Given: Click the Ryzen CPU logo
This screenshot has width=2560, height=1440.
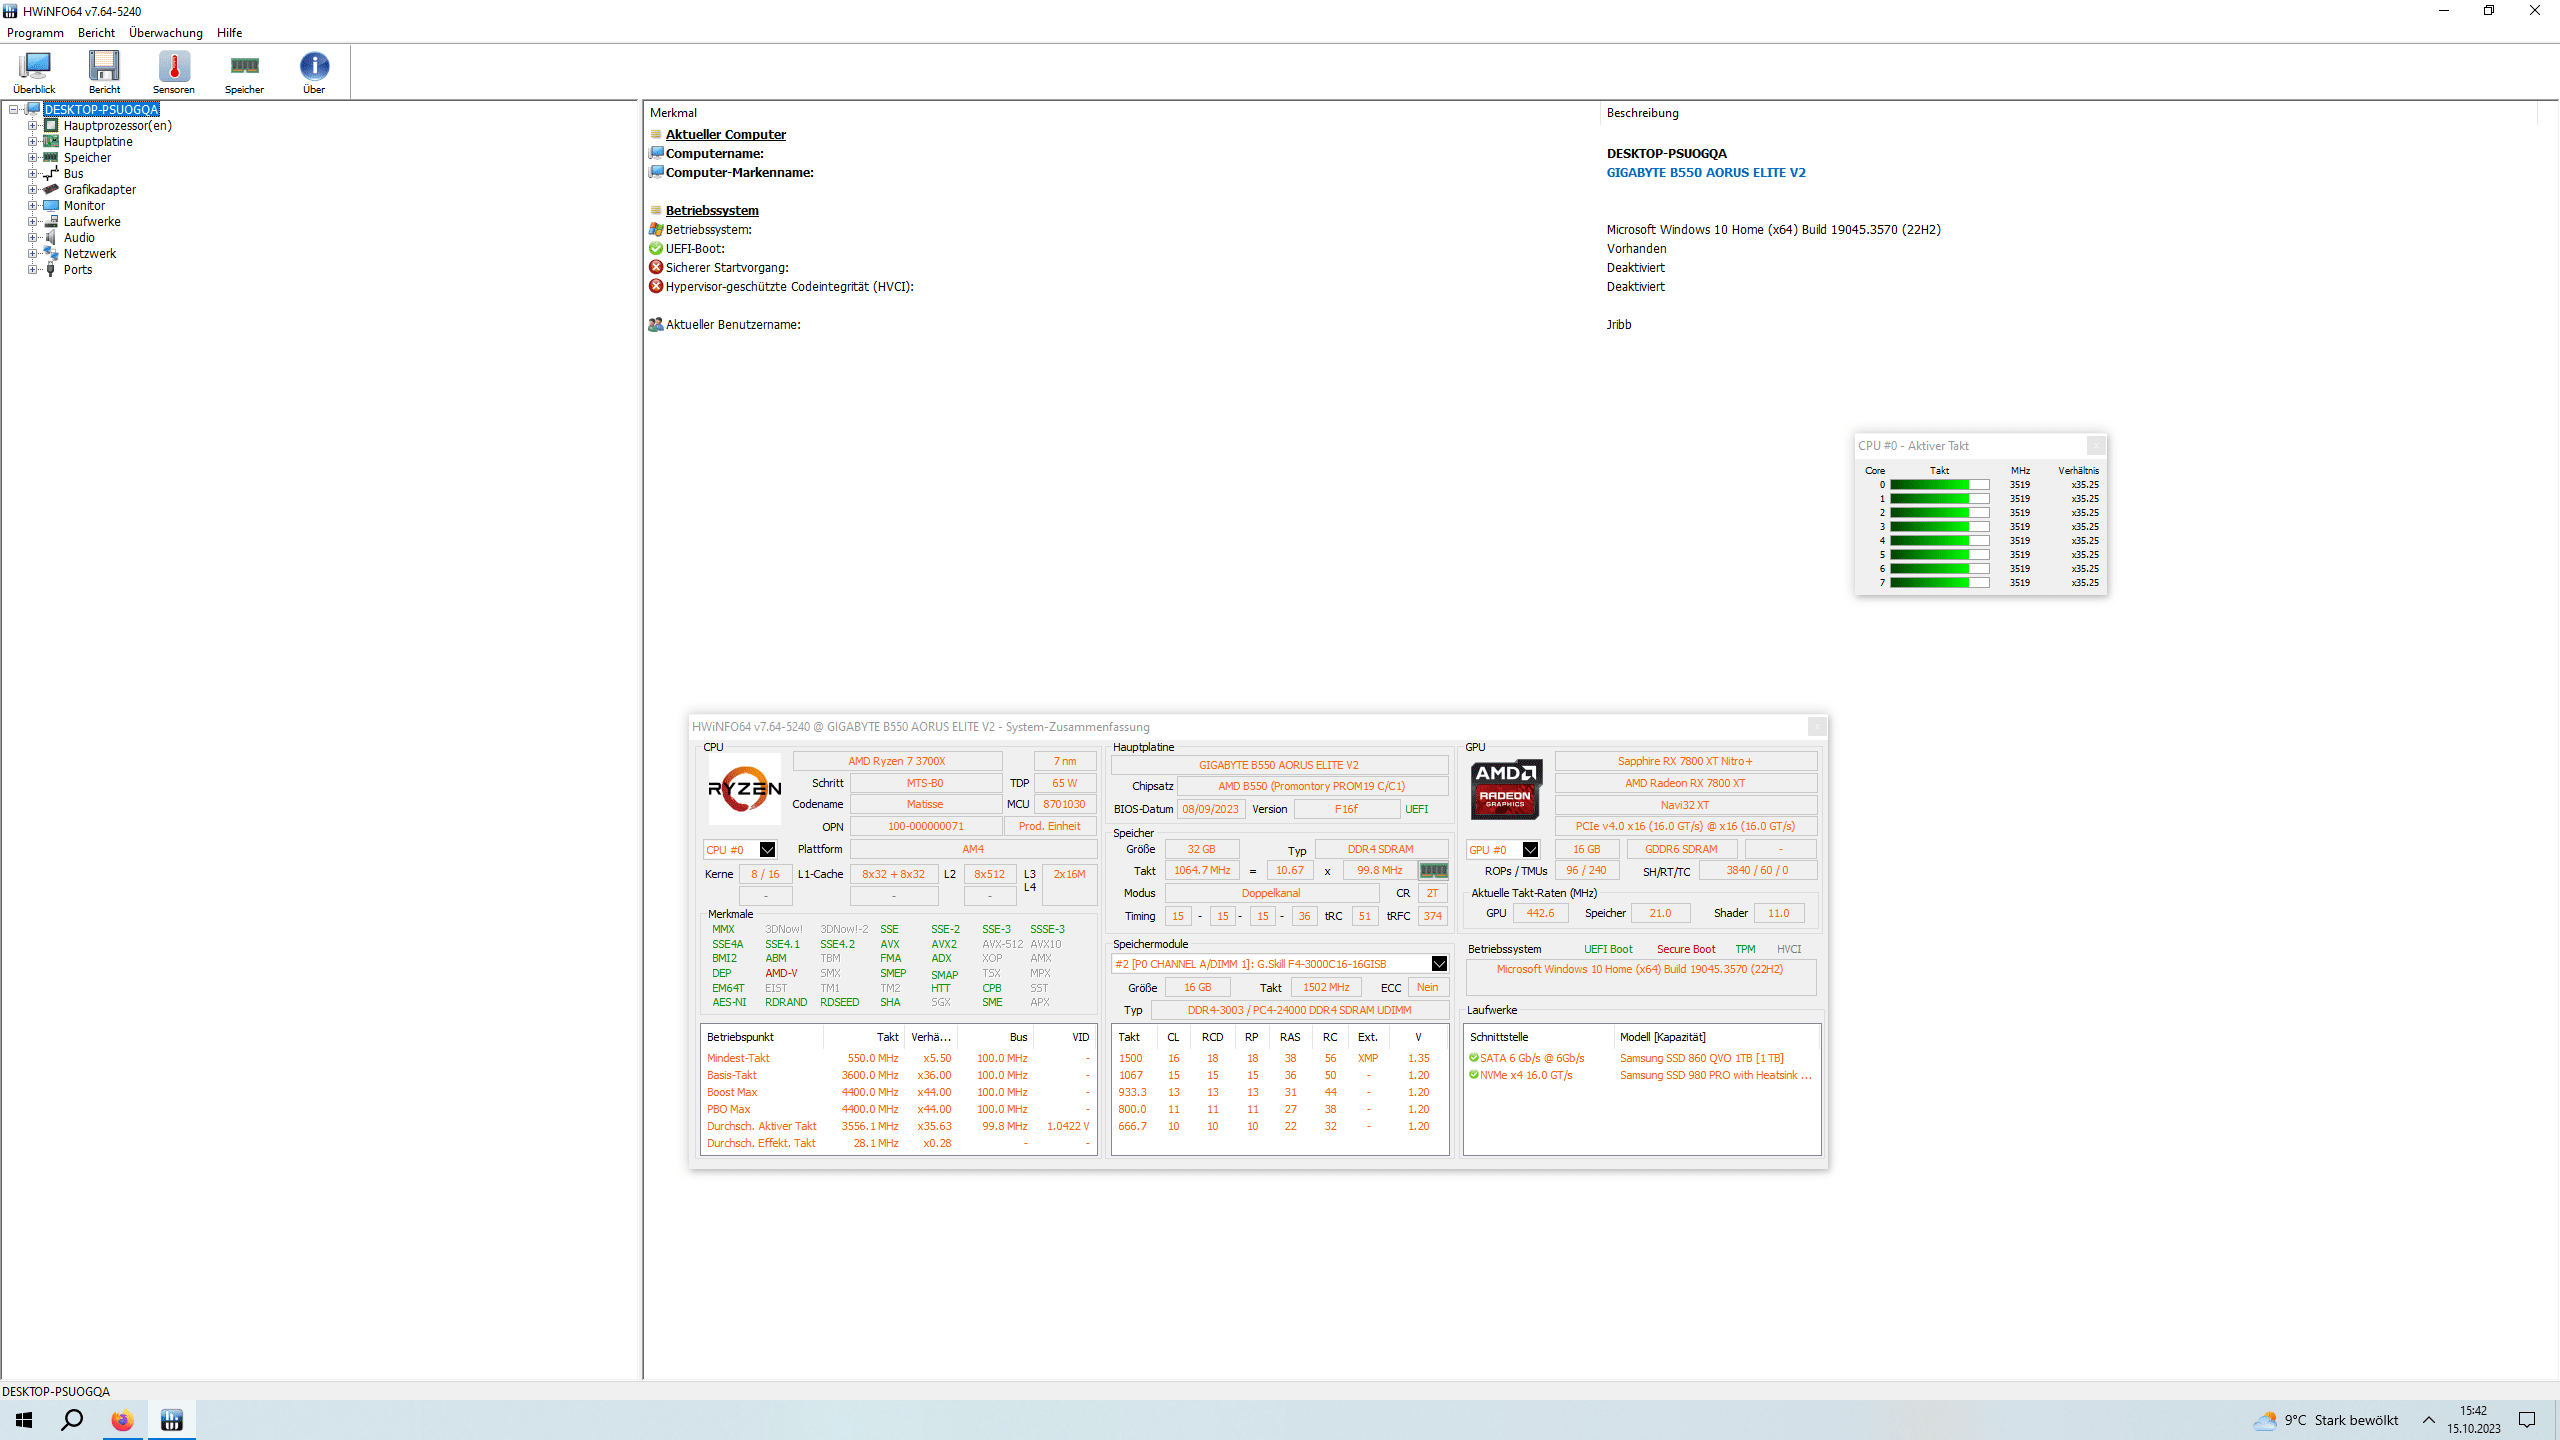Looking at the screenshot, I should click(x=745, y=788).
